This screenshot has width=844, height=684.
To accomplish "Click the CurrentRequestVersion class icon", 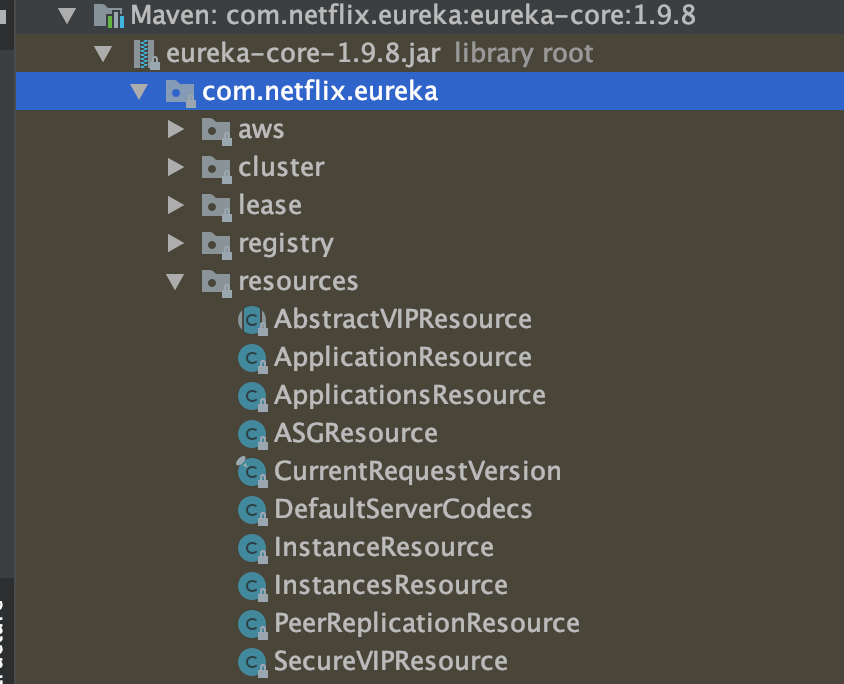I will [251, 471].
